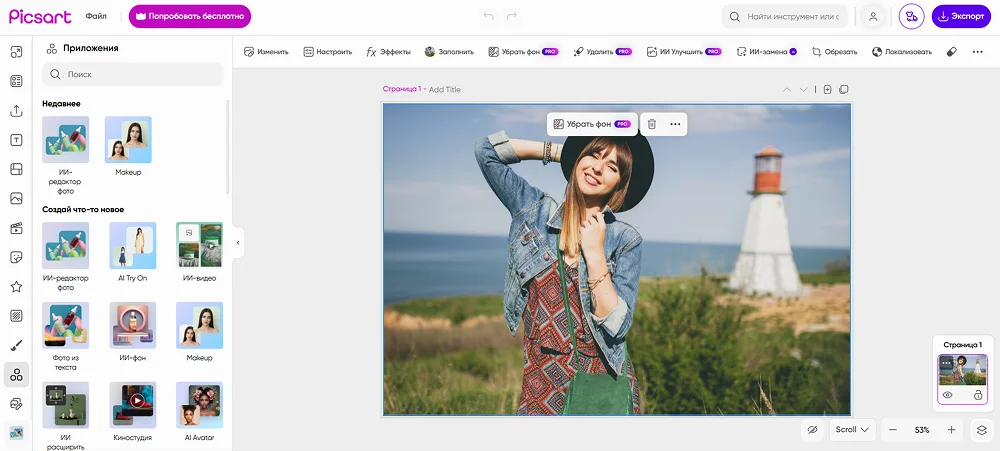Toggle the crossed-eye hide button near Scroll
This screenshot has height=451, width=1000.
813,430
